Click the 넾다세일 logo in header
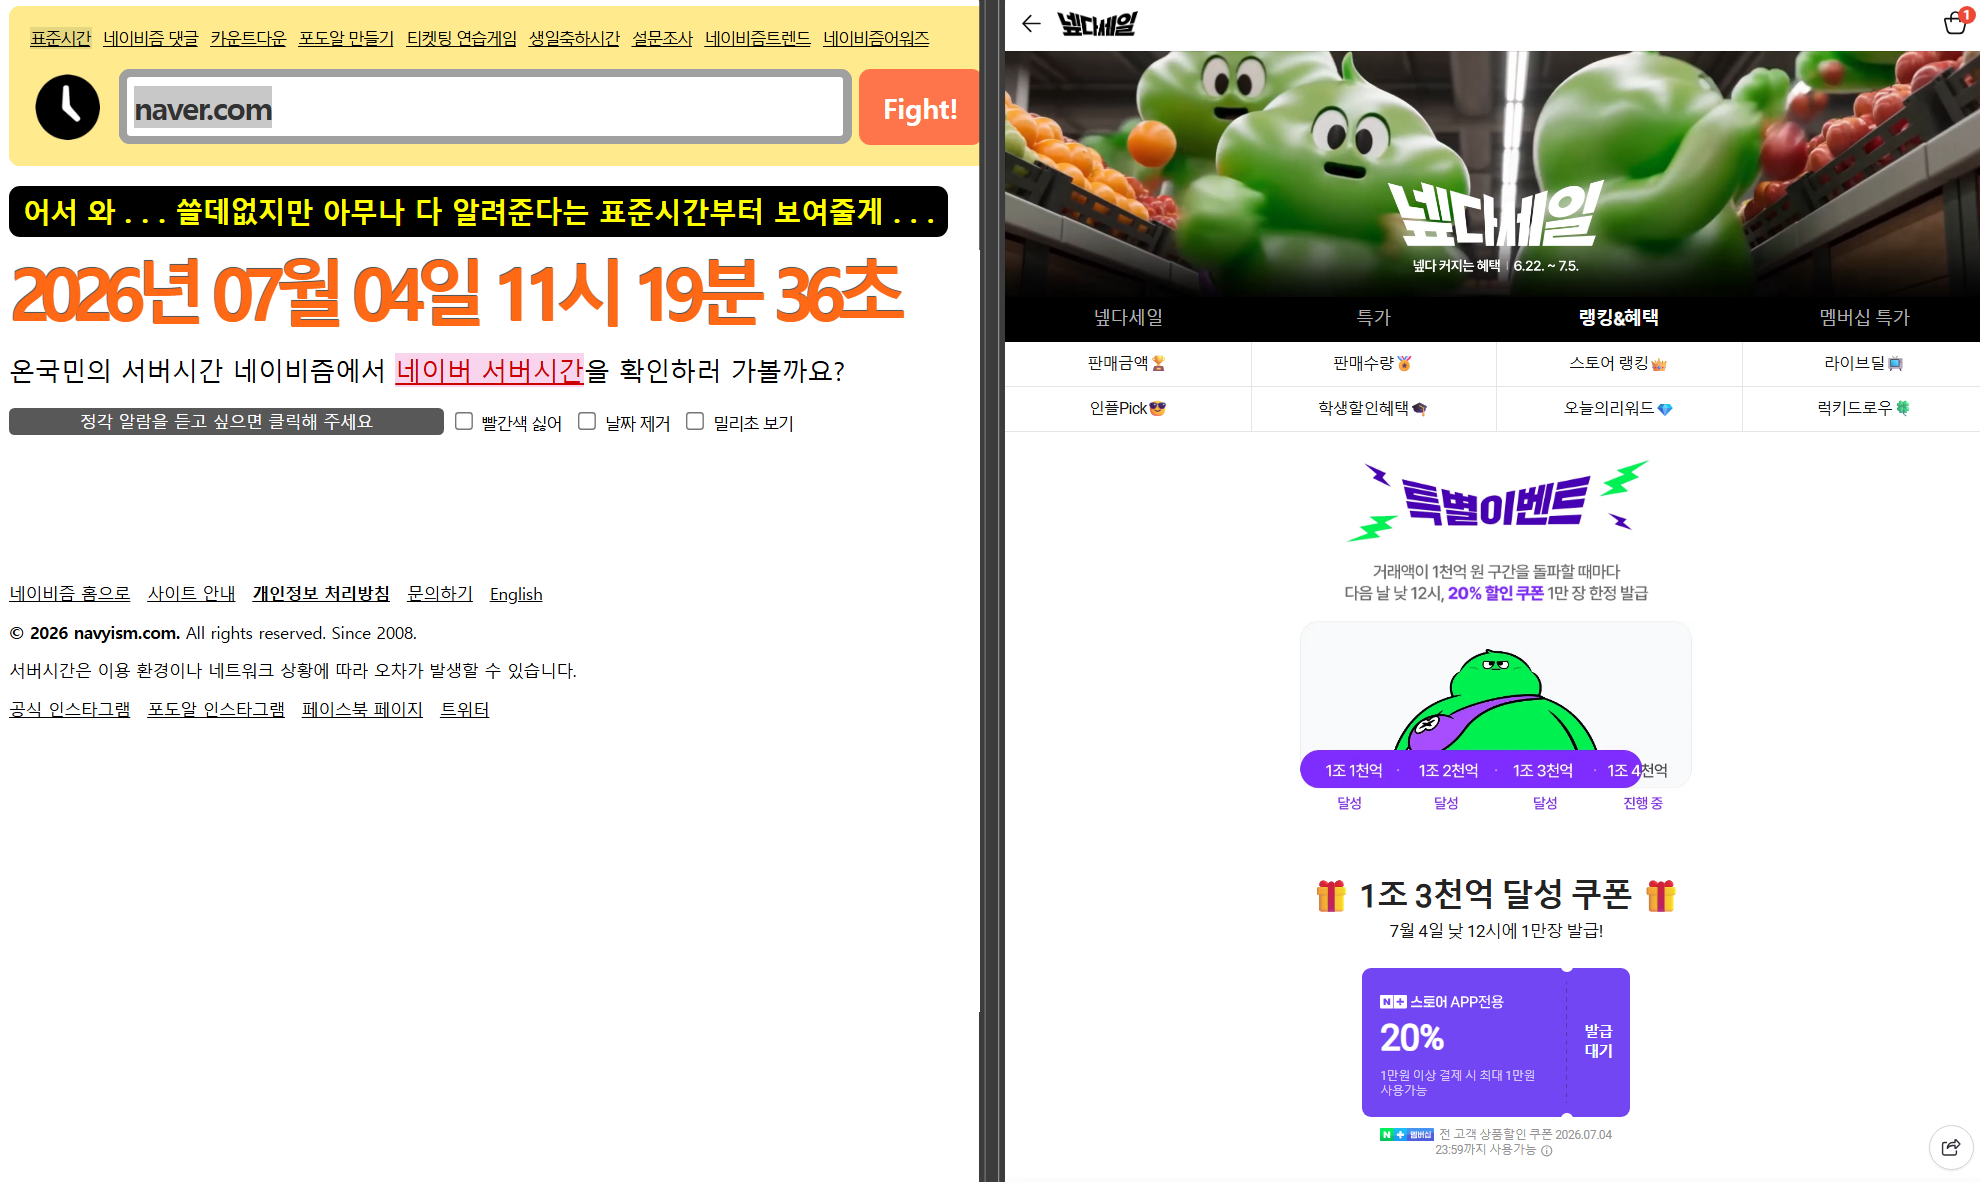This screenshot has width=1980, height=1182. (1097, 23)
